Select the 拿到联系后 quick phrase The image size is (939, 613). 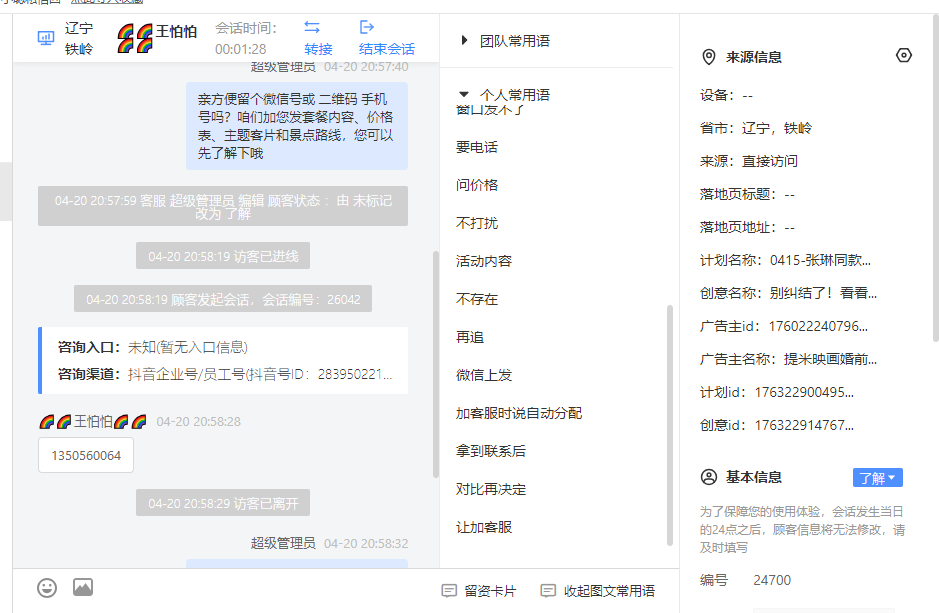490,451
